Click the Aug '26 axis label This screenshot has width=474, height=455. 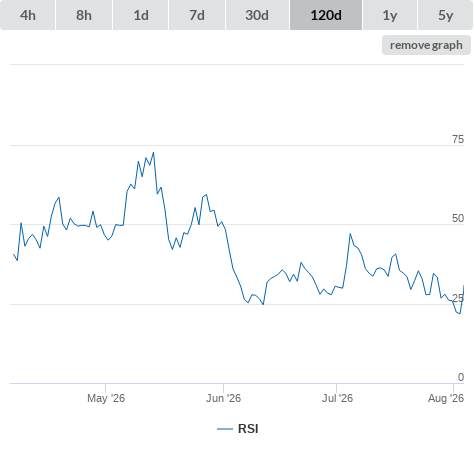446,398
